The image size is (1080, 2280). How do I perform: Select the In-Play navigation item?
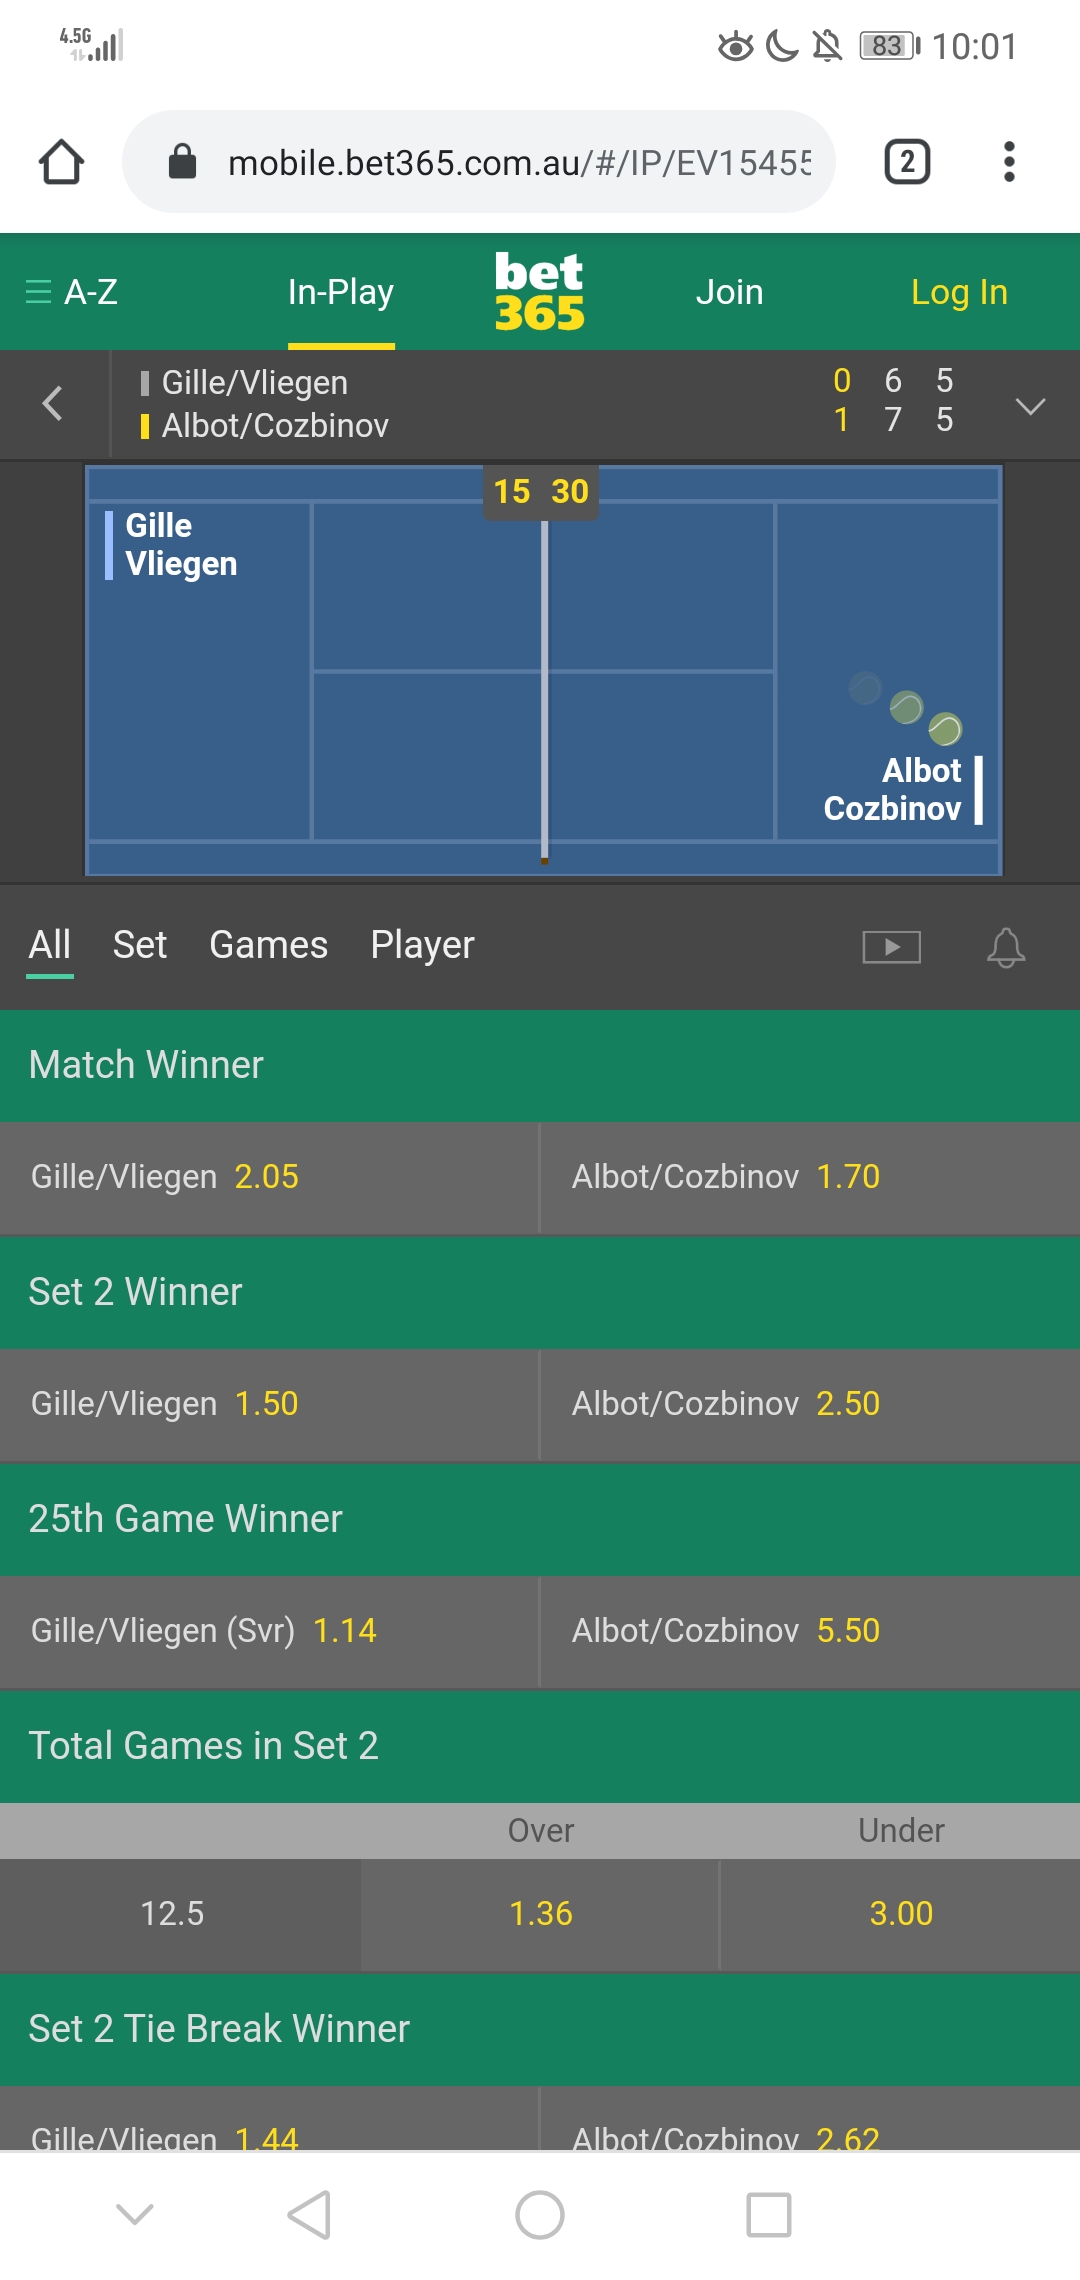tap(341, 292)
